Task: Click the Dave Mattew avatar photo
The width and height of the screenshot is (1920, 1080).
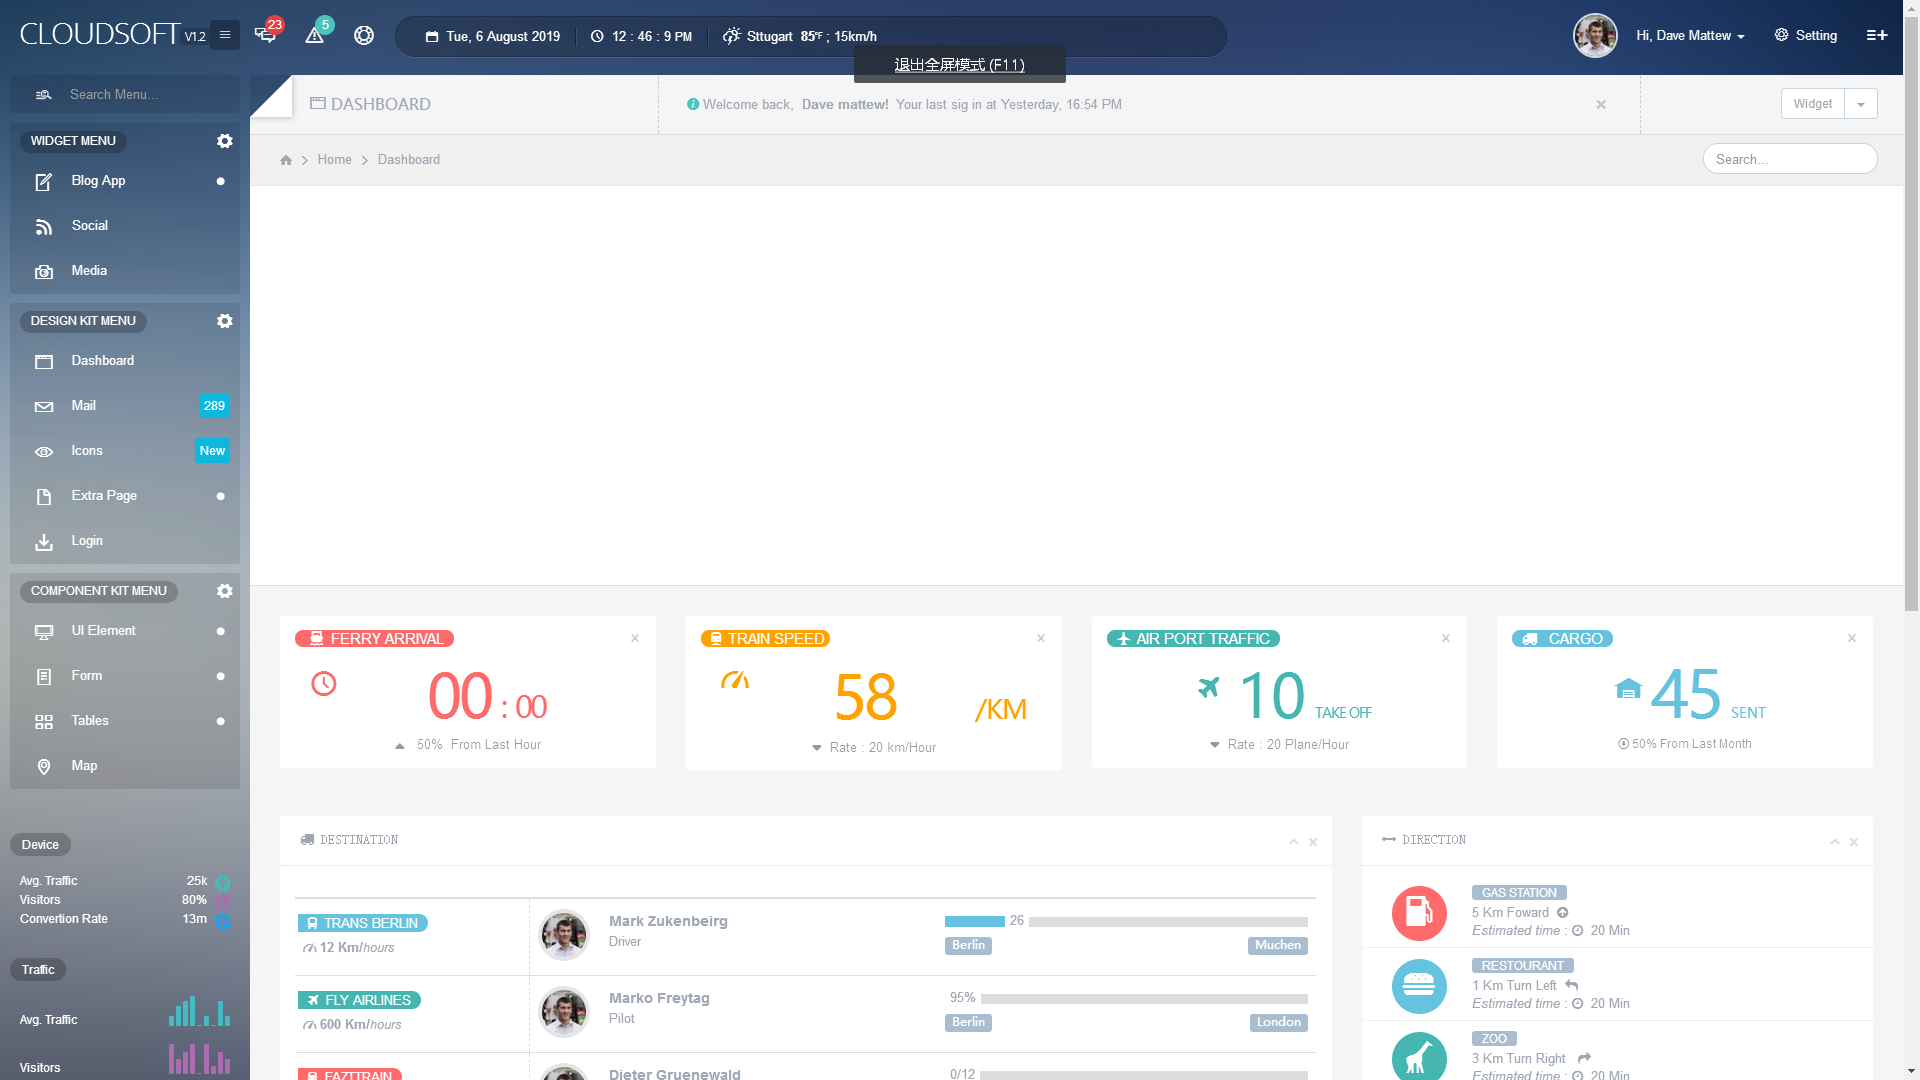Action: 1595,35
